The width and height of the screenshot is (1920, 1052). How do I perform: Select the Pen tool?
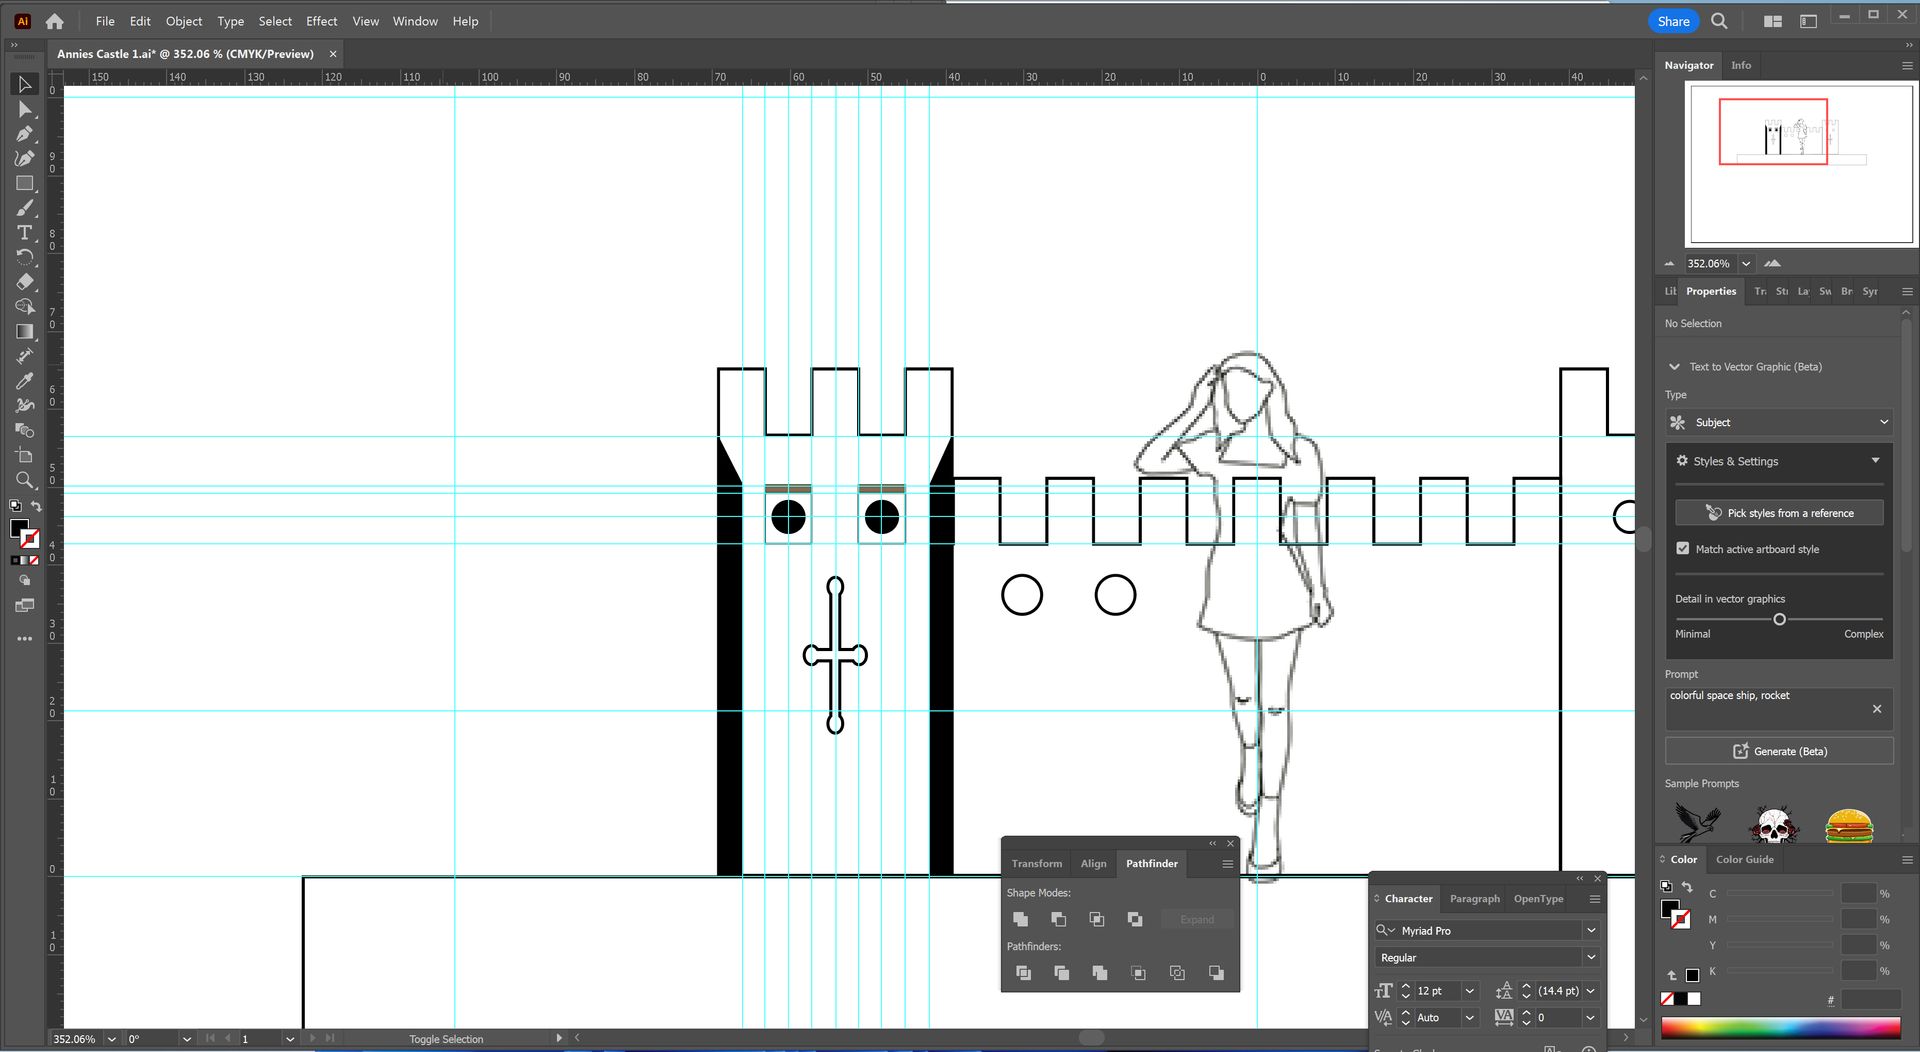click(x=25, y=134)
